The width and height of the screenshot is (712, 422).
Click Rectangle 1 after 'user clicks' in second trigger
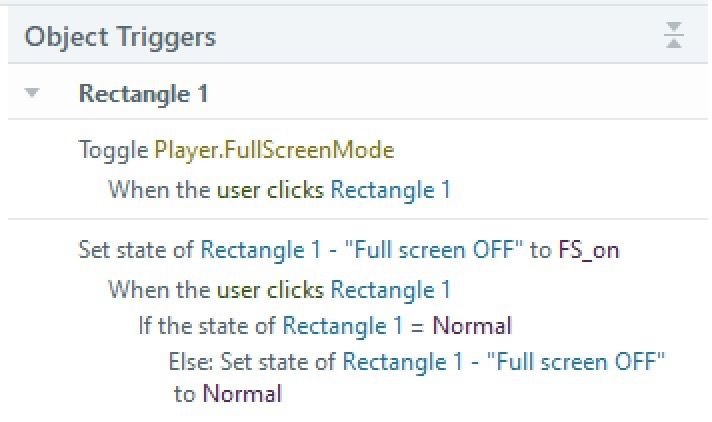point(390,290)
